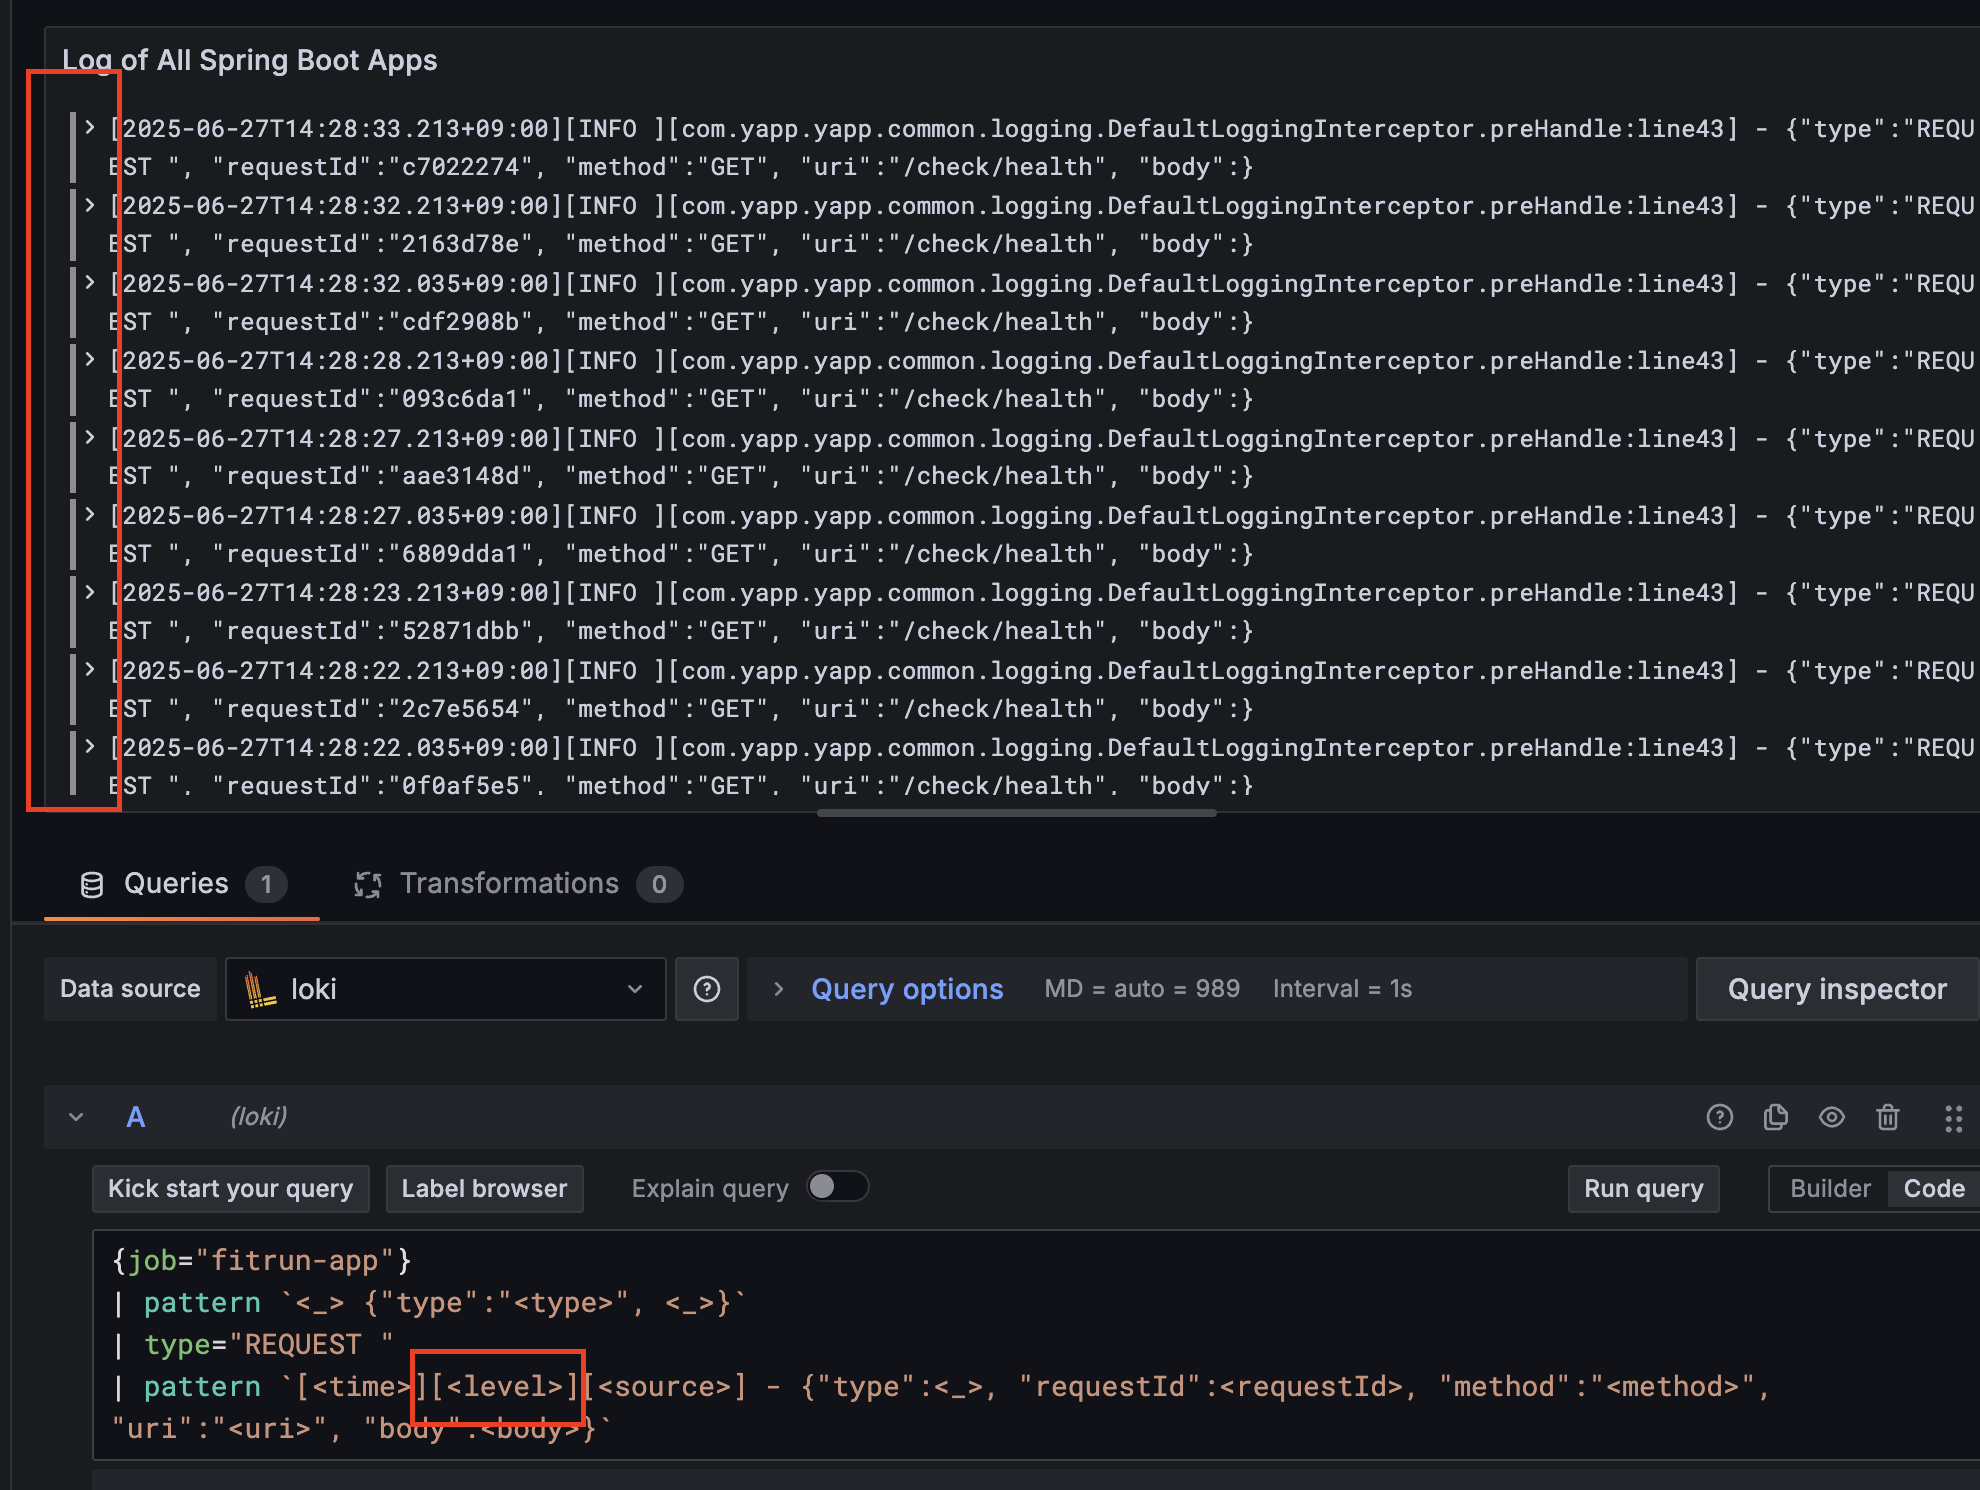Click the MD = auto = 989 text

[1142, 989]
